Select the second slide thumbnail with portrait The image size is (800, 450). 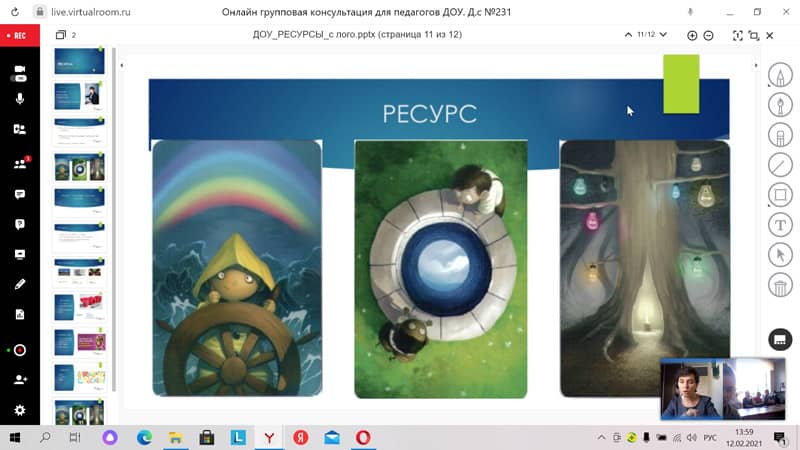[79, 95]
